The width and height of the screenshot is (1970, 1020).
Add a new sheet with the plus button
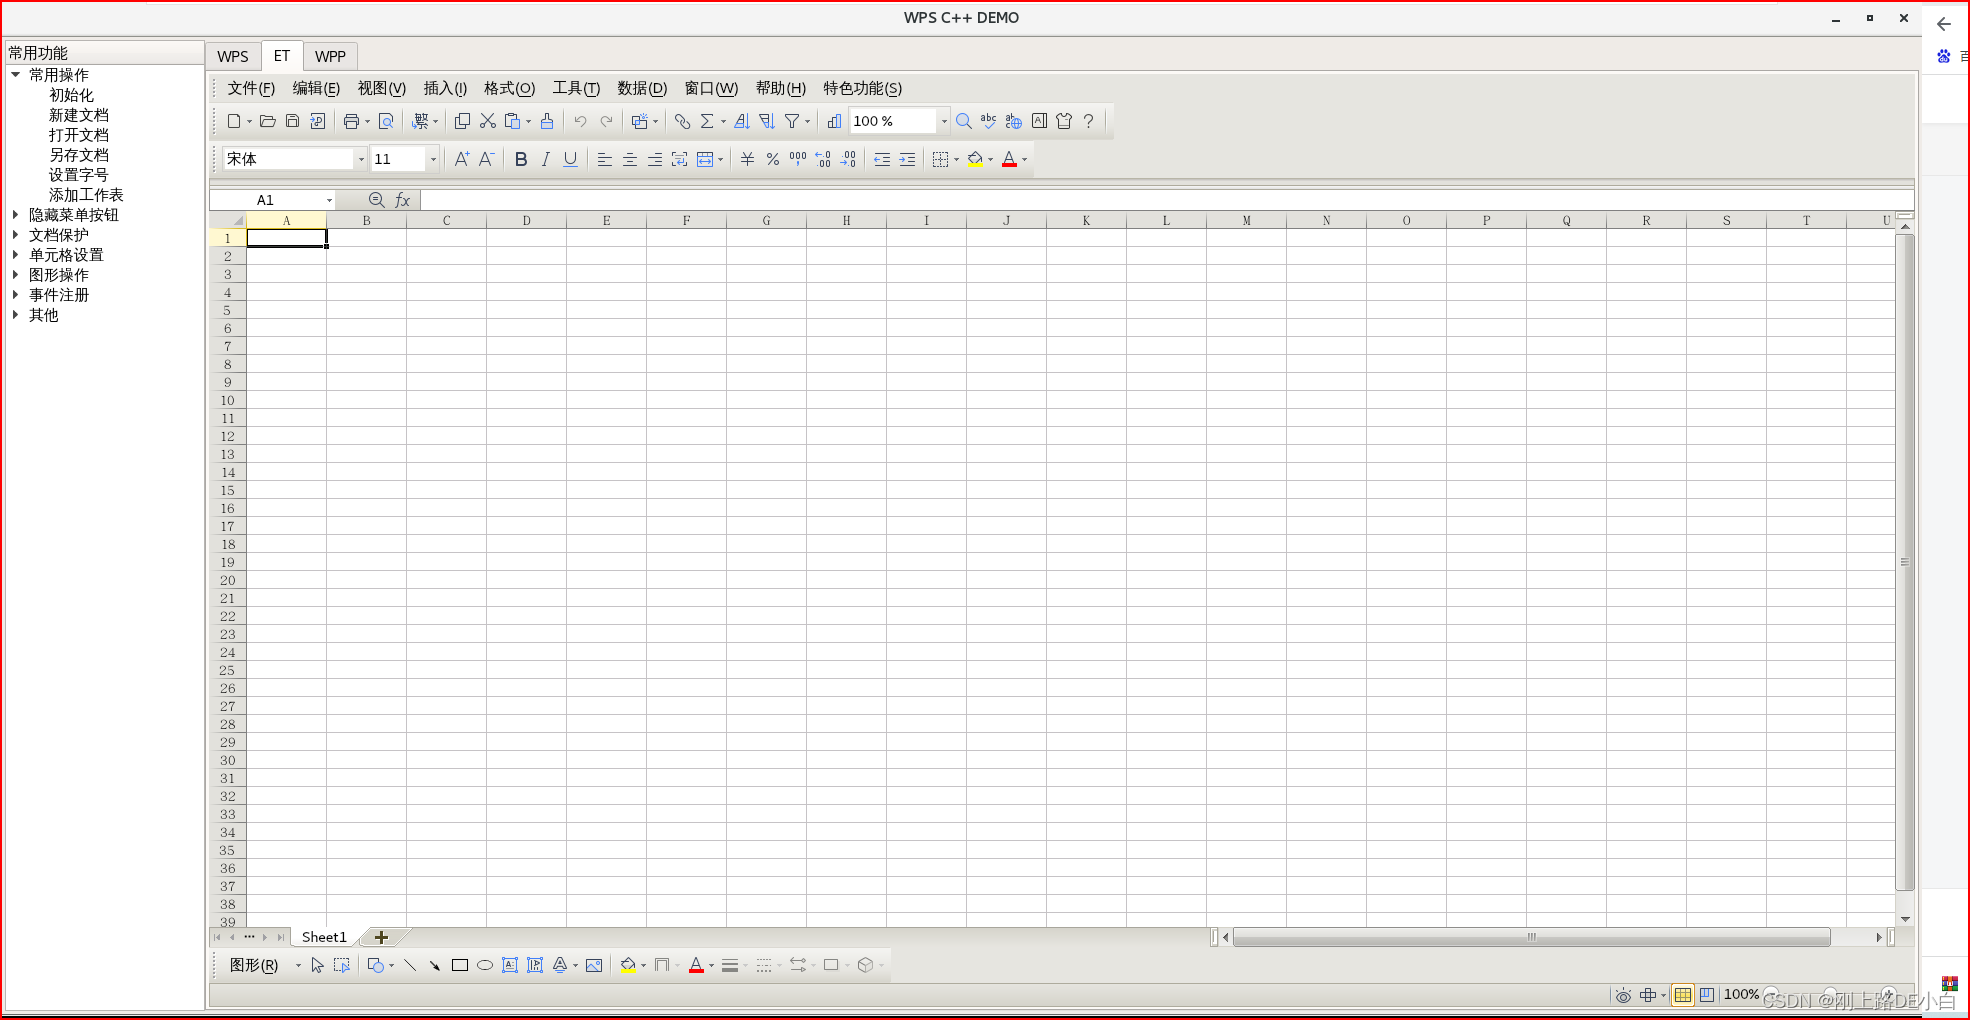coord(381,937)
